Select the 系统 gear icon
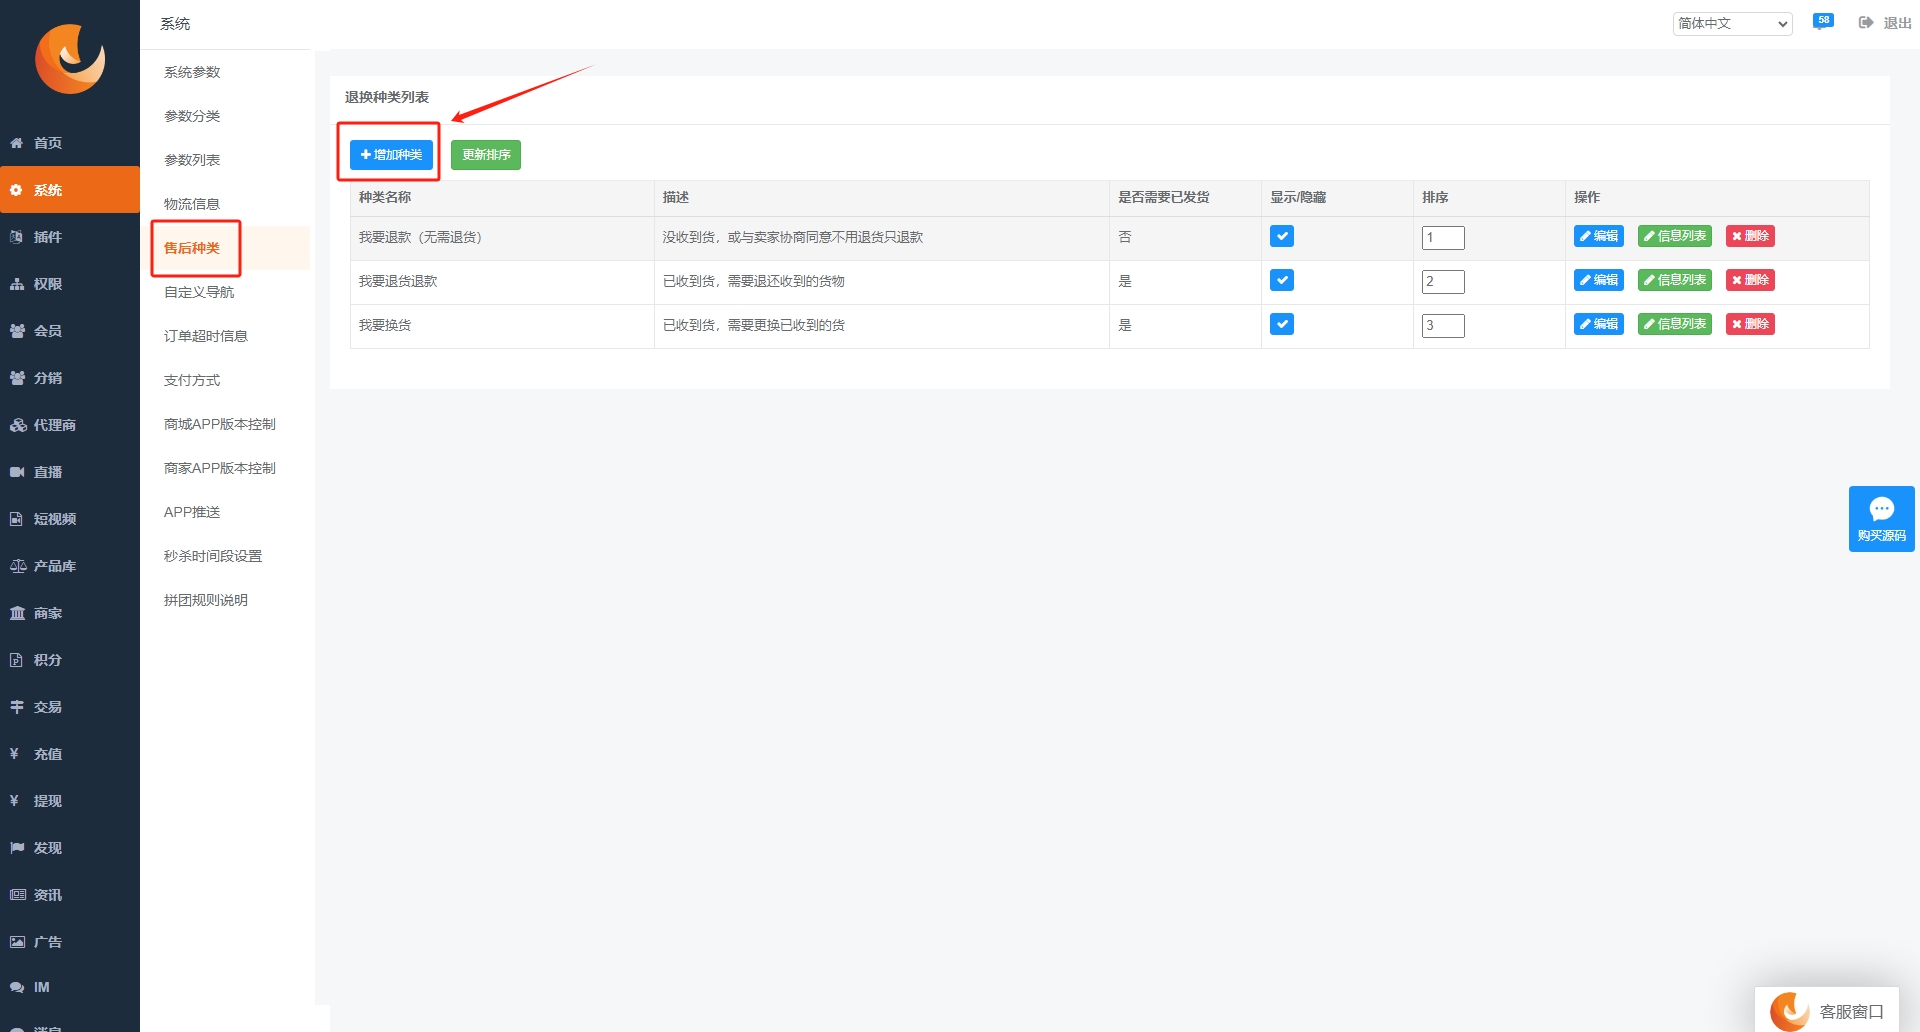The height and width of the screenshot is (1032, 1920). pos(17,190)
